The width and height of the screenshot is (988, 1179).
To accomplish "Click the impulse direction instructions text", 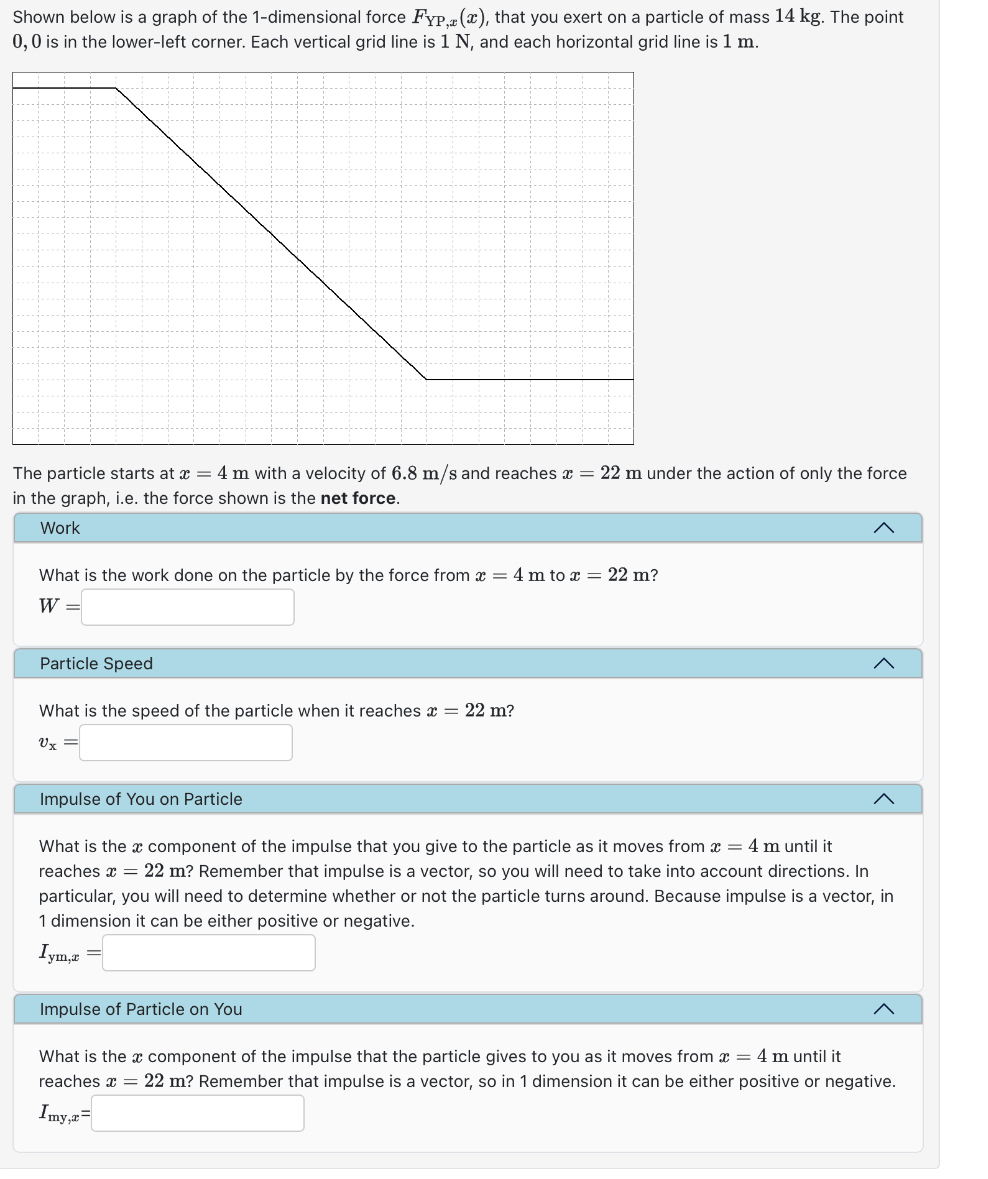I will (x=470, y=884).
